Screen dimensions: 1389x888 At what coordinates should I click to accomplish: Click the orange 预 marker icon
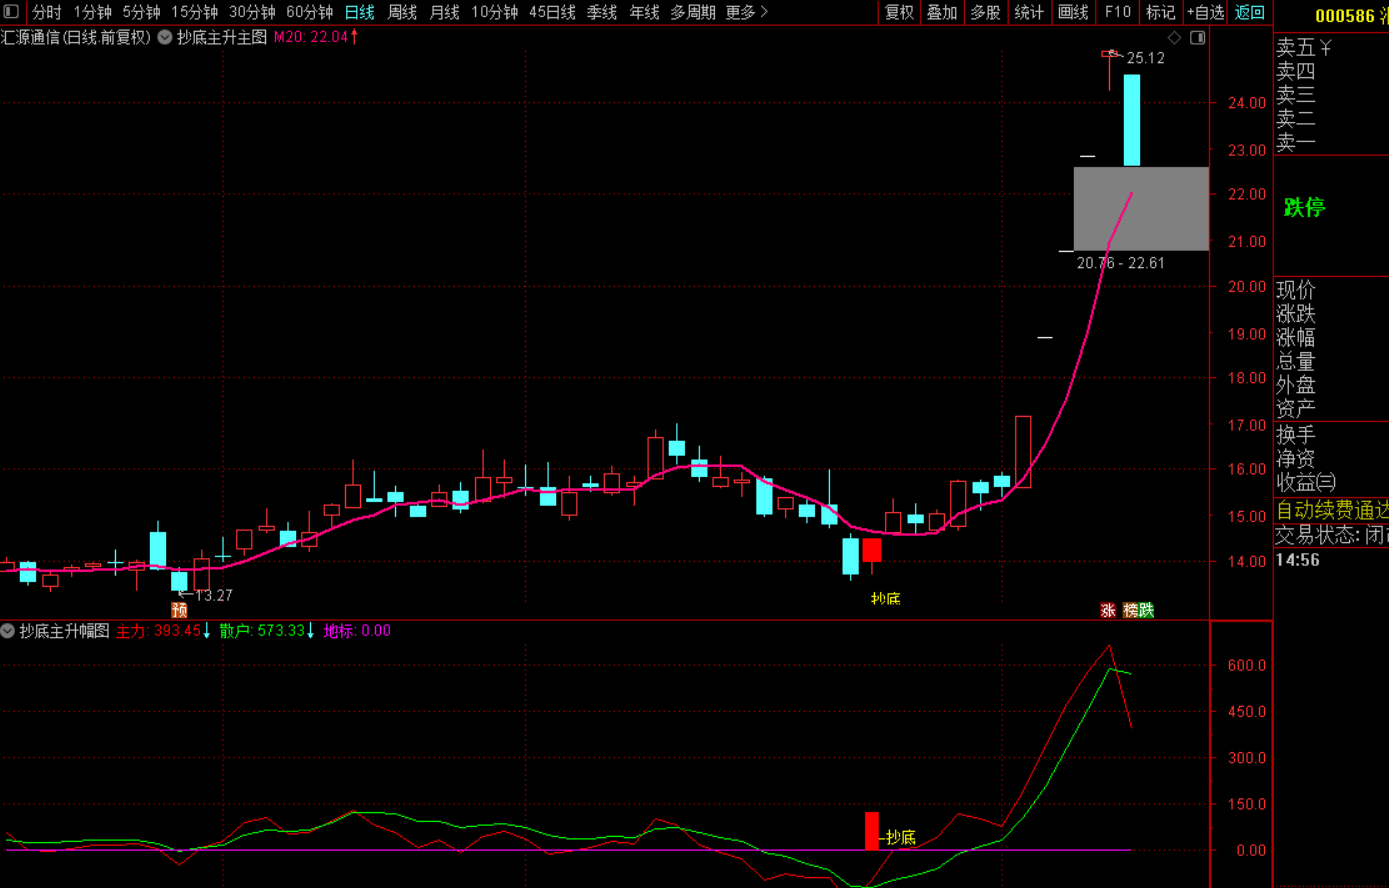[179, 610]
